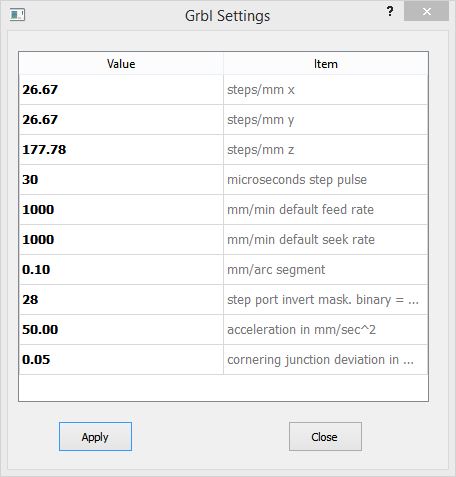
Task: Close the Grbl Settings dialog with X
Action: [x=426, y=12]
